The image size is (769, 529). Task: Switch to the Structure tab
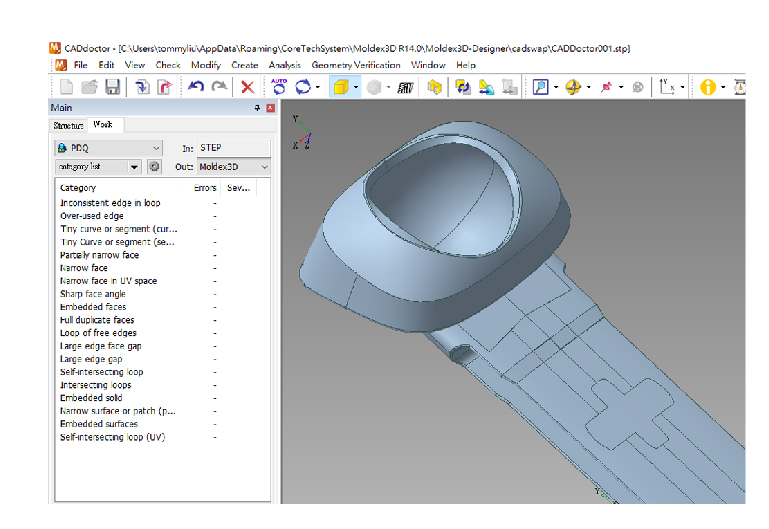[x=69, y=126]
